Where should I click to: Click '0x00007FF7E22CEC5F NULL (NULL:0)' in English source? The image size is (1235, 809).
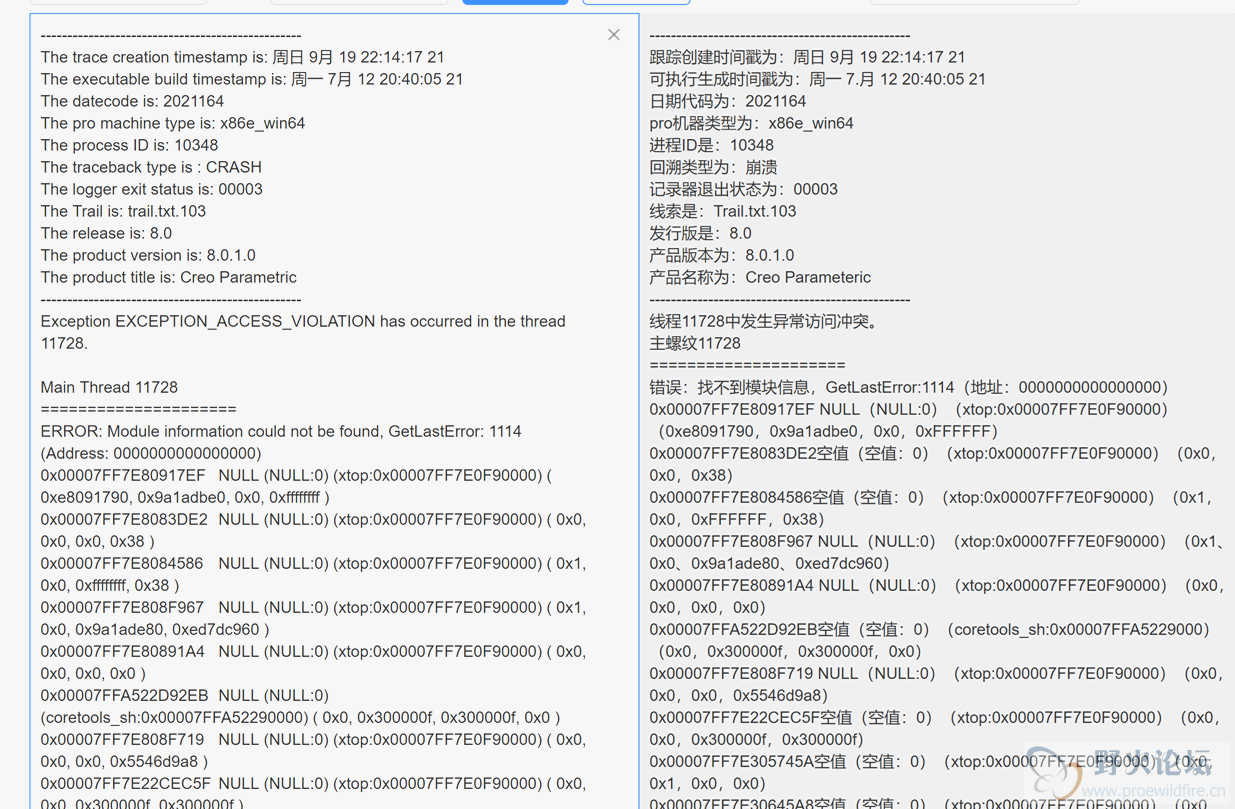tap(184, 783)
